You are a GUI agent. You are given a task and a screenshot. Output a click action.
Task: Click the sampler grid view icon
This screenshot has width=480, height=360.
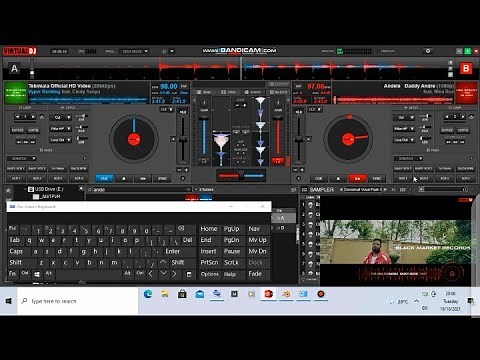pyautogui.click(x=403, y=189)
